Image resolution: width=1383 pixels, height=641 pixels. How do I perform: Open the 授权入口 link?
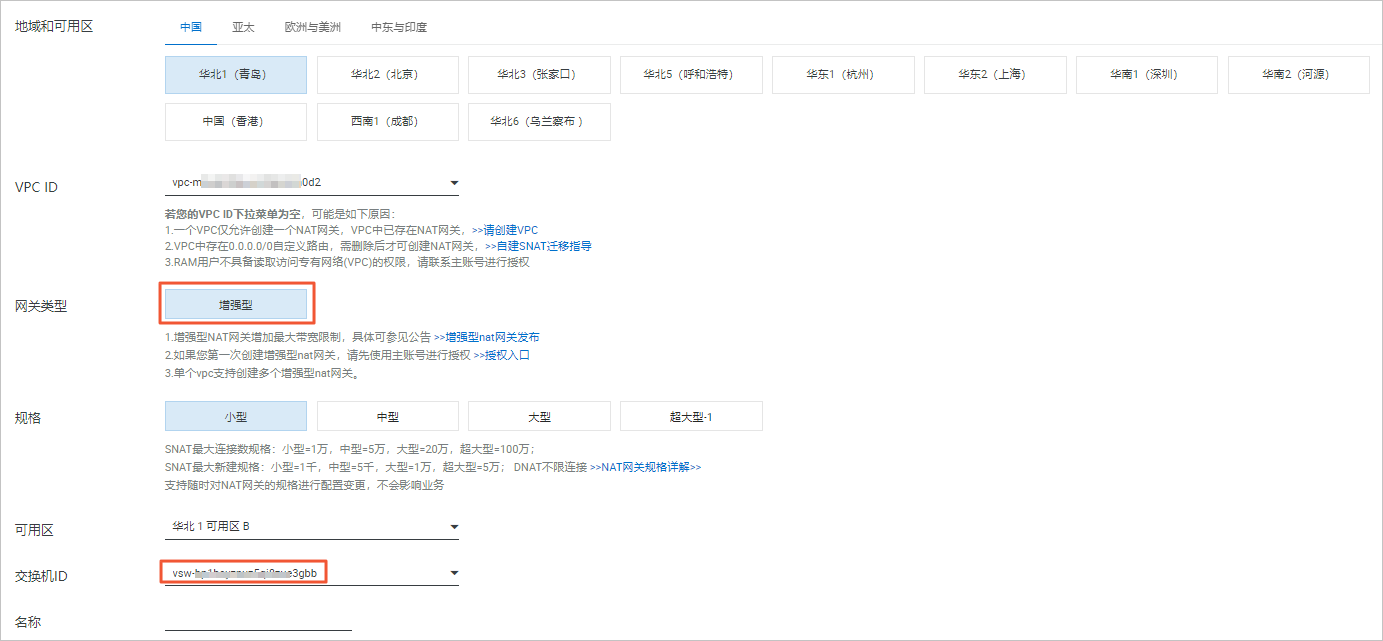(x=501, y=355)
